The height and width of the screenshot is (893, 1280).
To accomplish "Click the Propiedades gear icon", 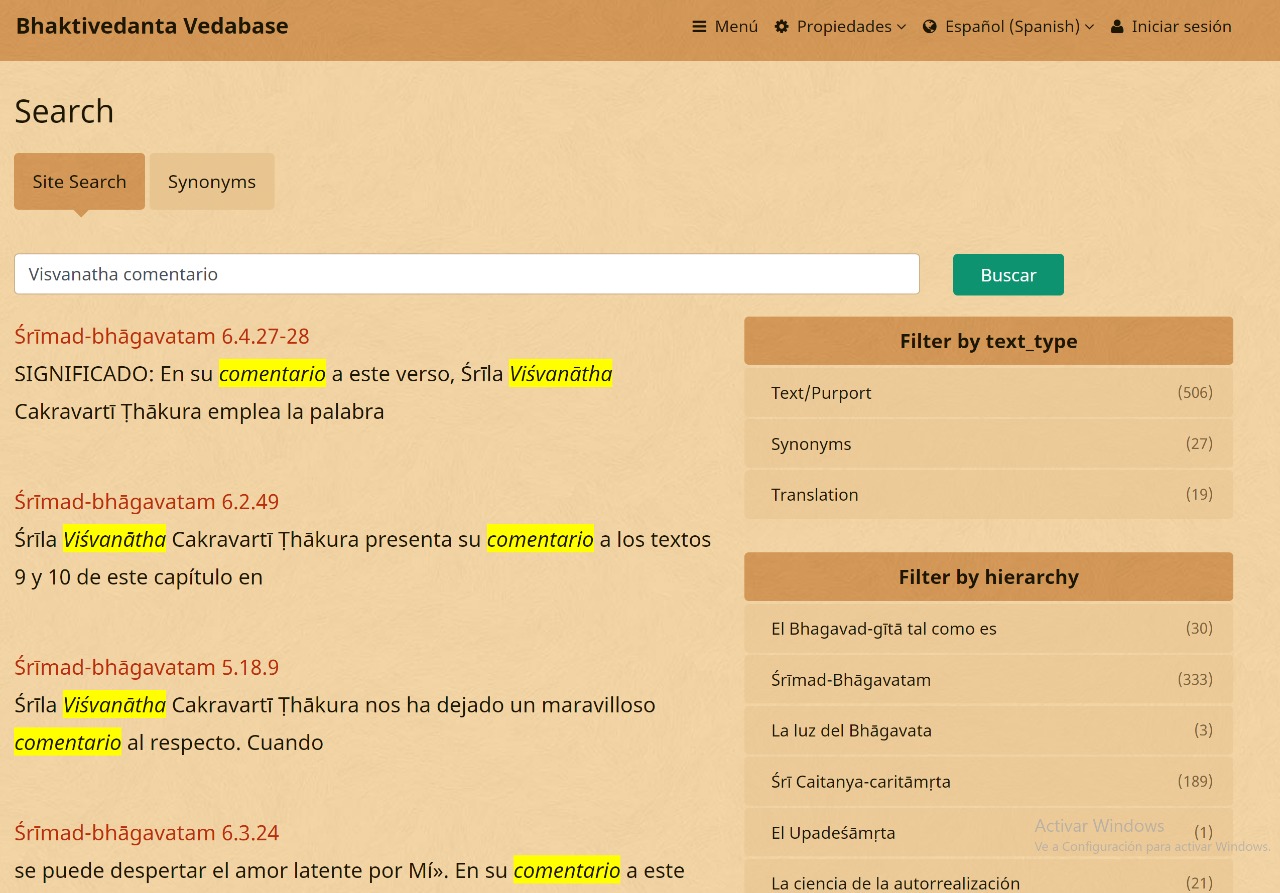I will [x=781, y=27].
